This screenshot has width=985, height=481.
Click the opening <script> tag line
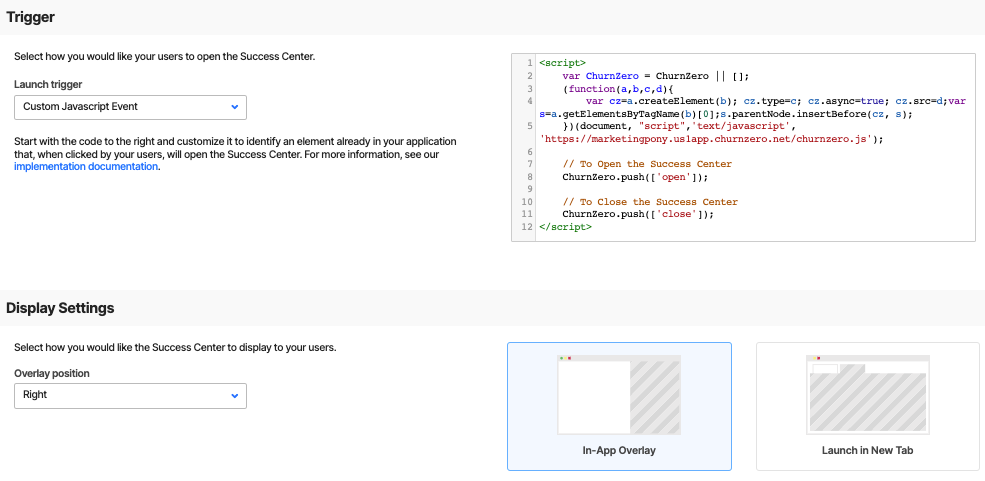point(562,63)
